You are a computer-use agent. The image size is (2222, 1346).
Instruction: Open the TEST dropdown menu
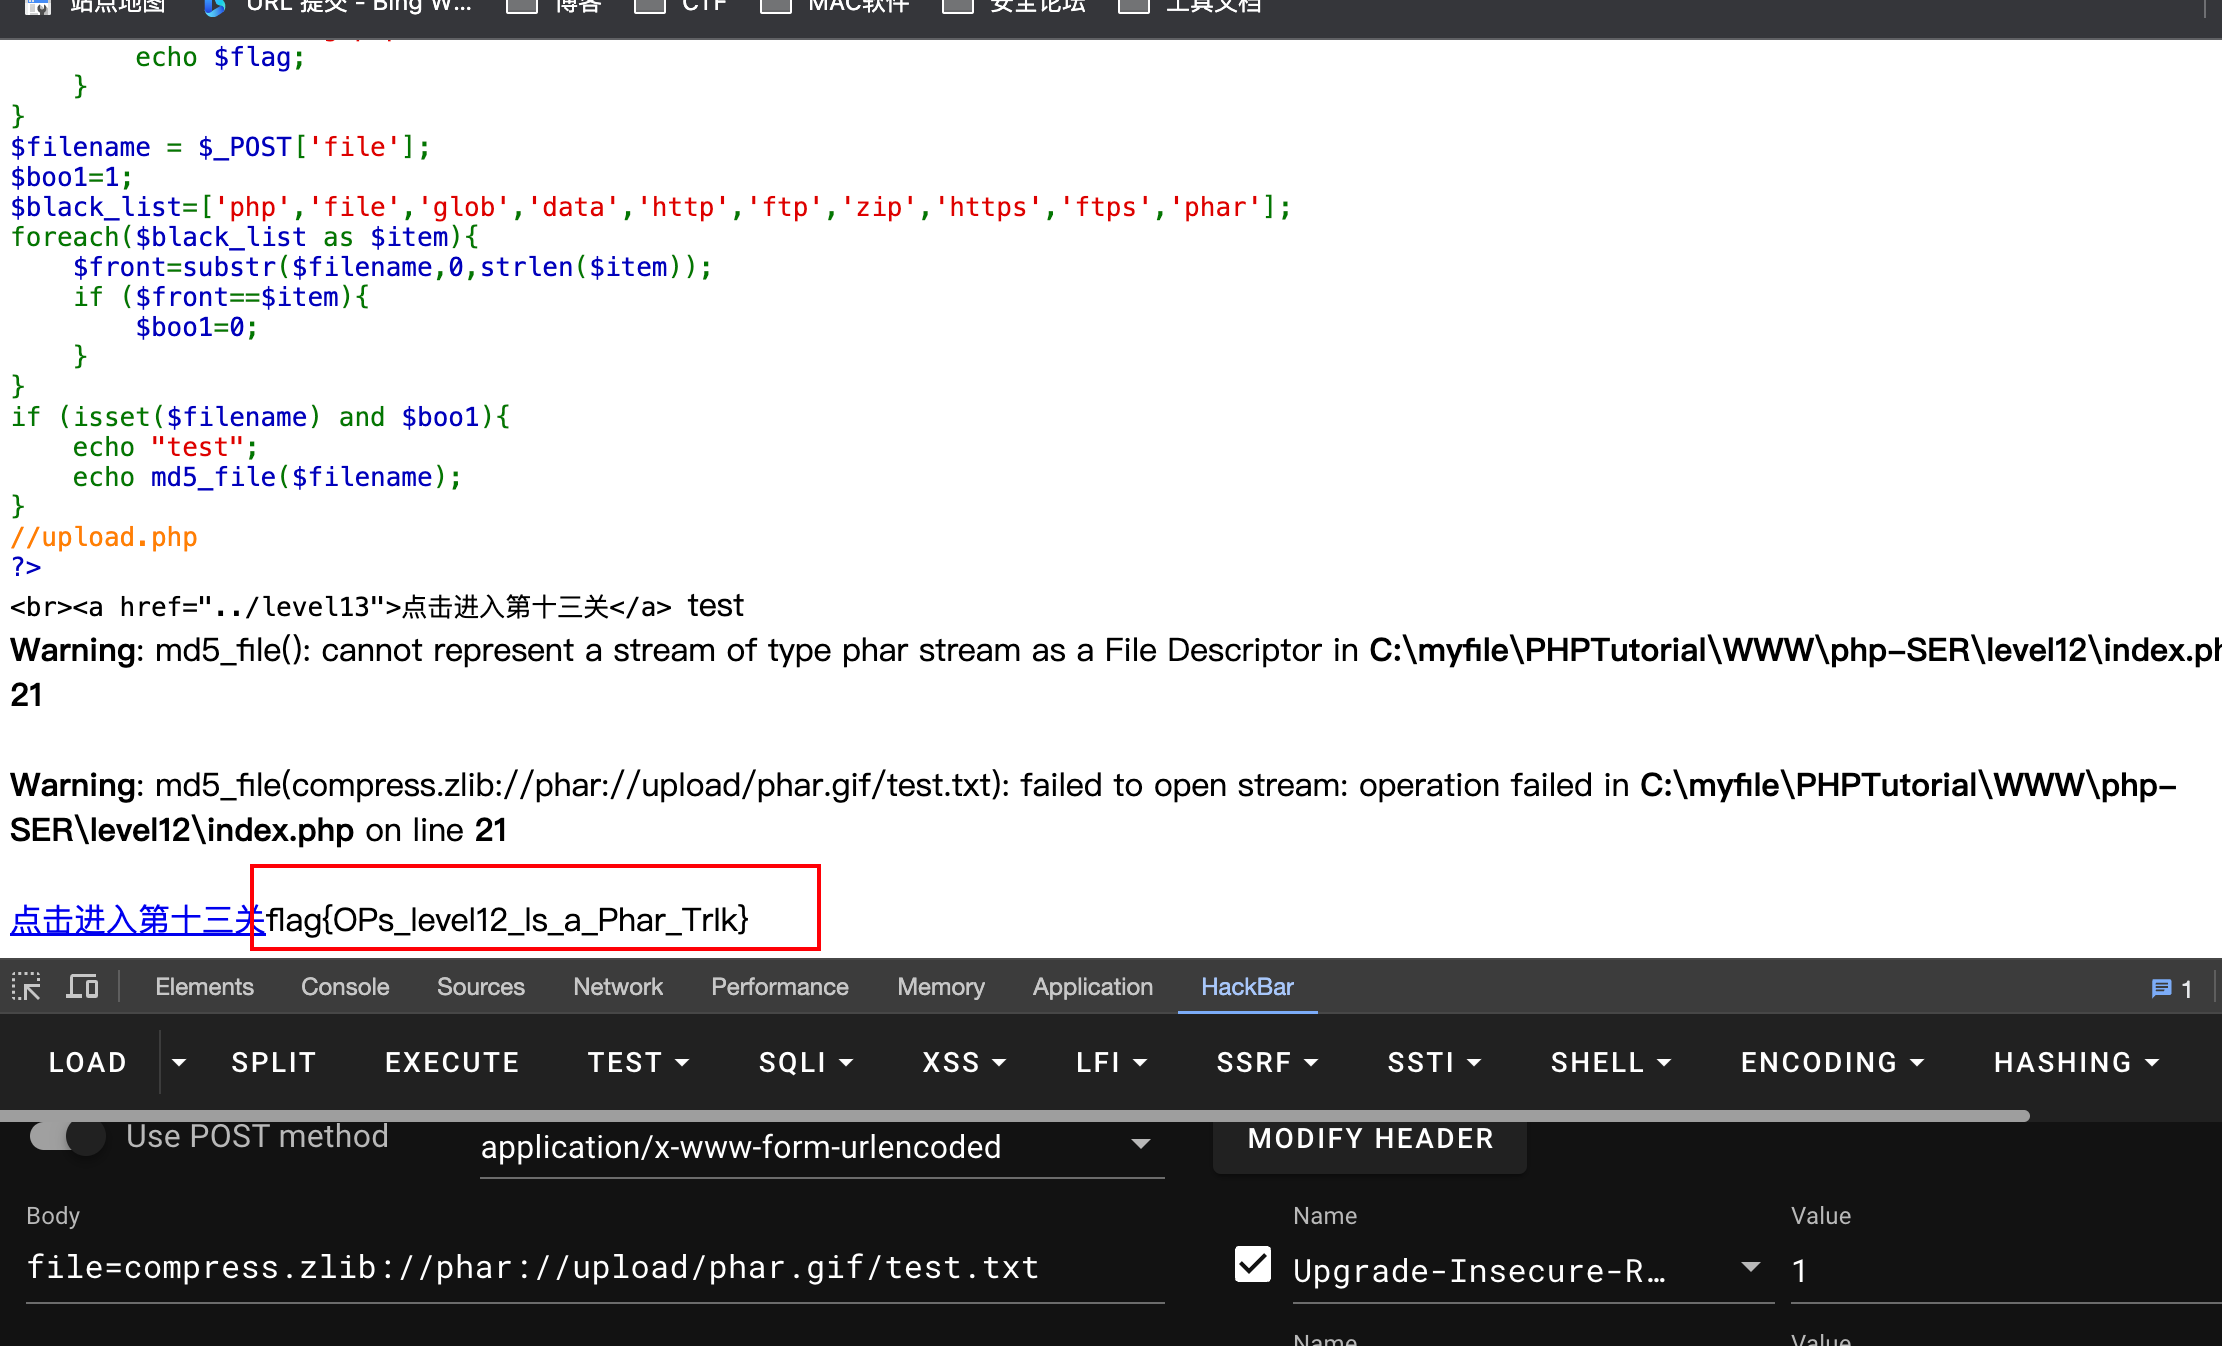638,1062
